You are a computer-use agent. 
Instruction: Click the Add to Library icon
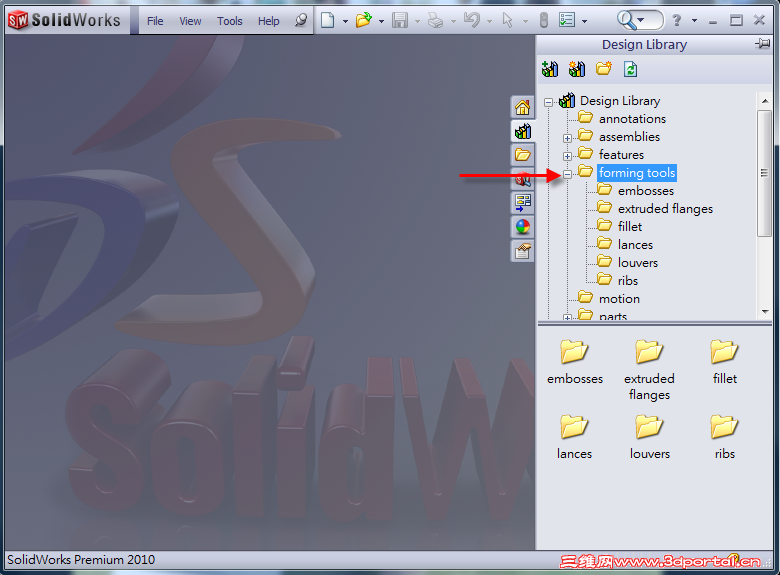coord(550,69)
